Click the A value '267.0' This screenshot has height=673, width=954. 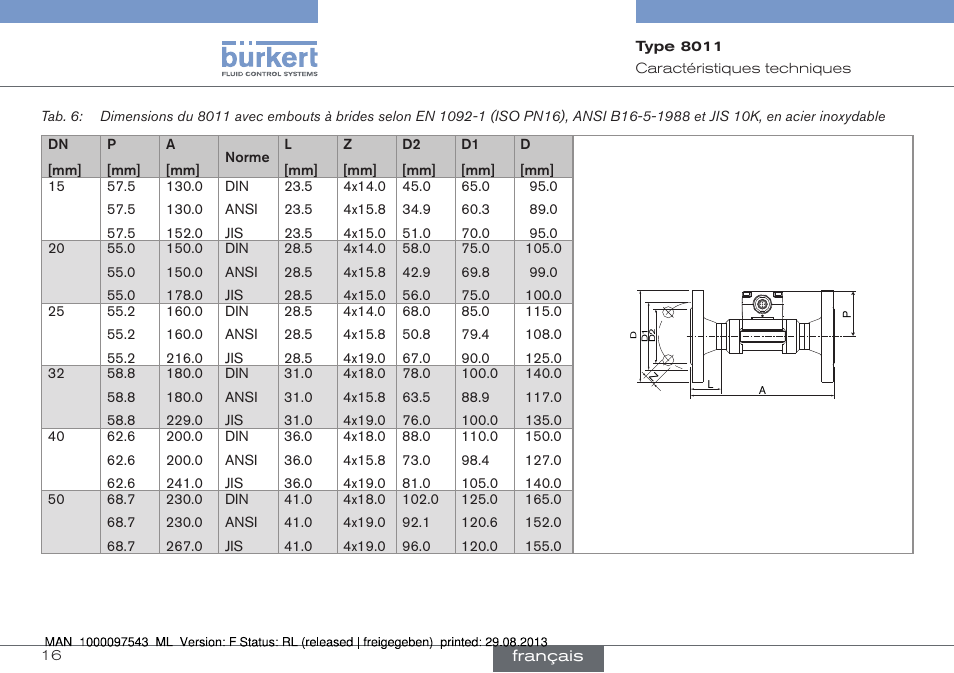184,546
